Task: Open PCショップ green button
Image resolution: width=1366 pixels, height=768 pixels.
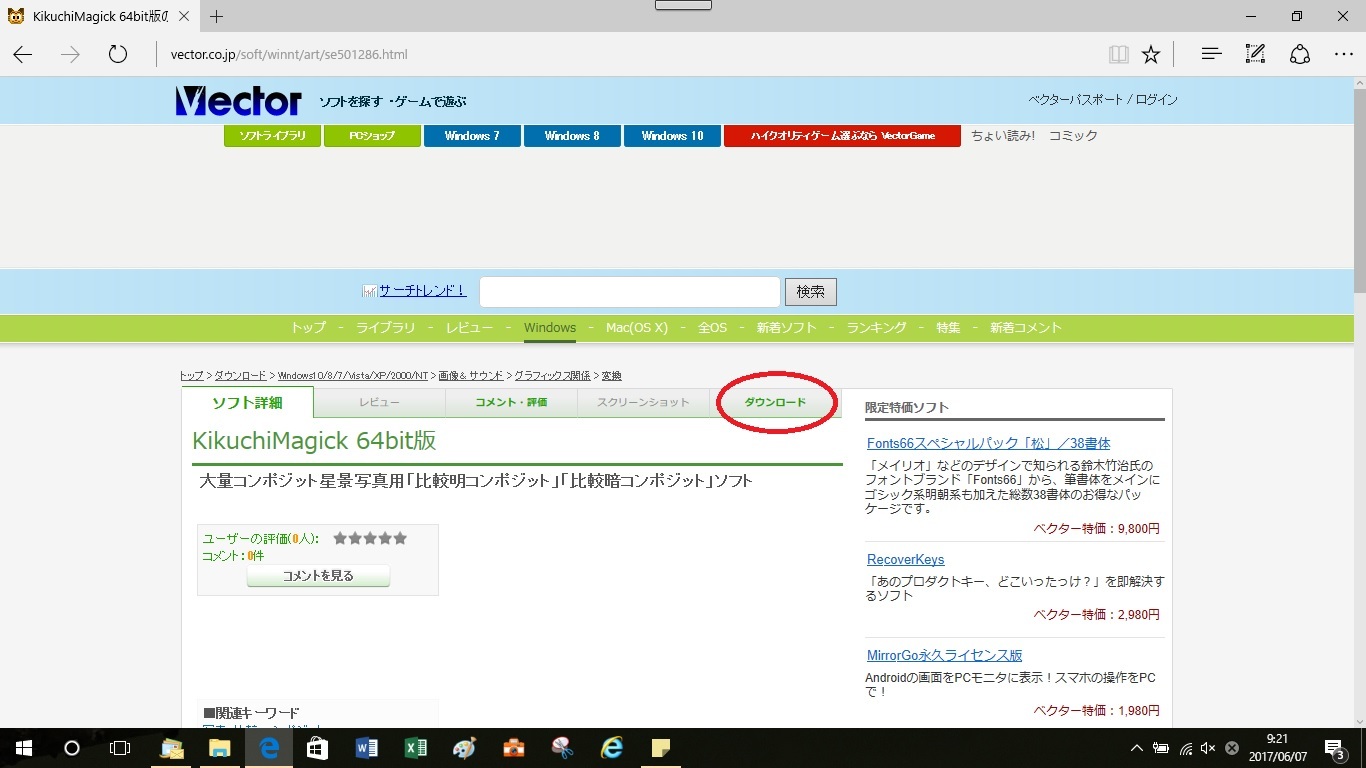Action: [372, 136]
